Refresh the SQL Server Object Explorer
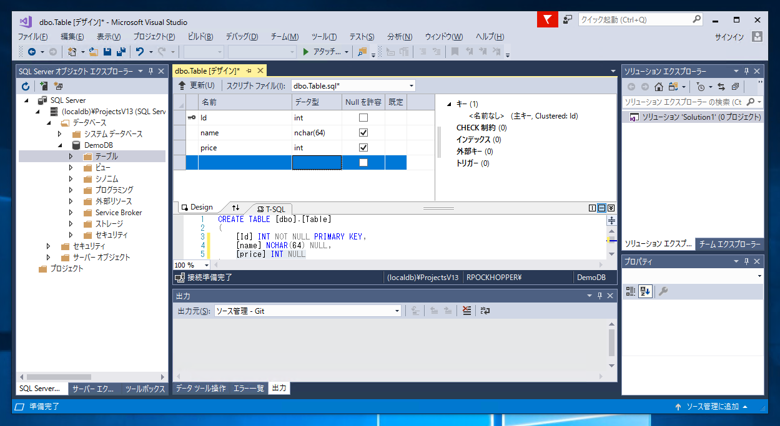This screenshot has width=780, height=426. (x=25, y=86)
